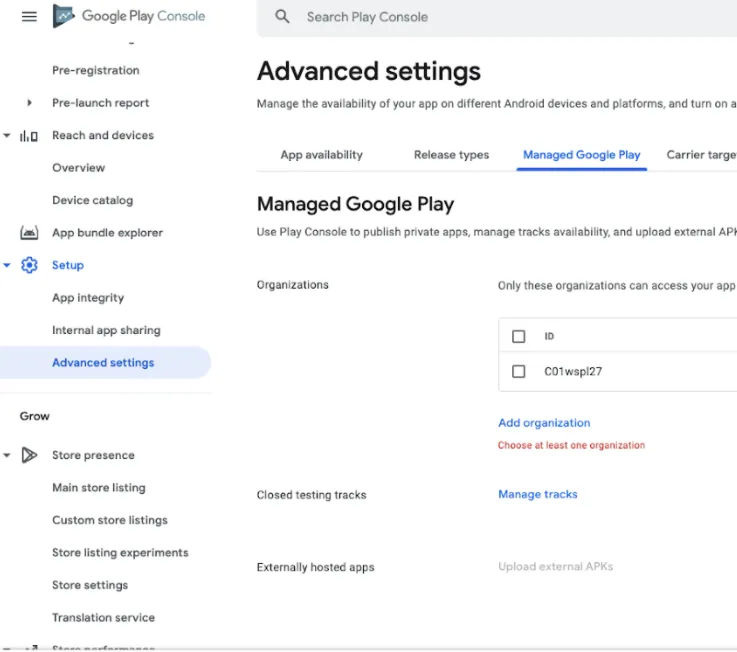Select the Managed Google Play tab
This screenshot has width=737, height=652.
(x=581, y=155)
